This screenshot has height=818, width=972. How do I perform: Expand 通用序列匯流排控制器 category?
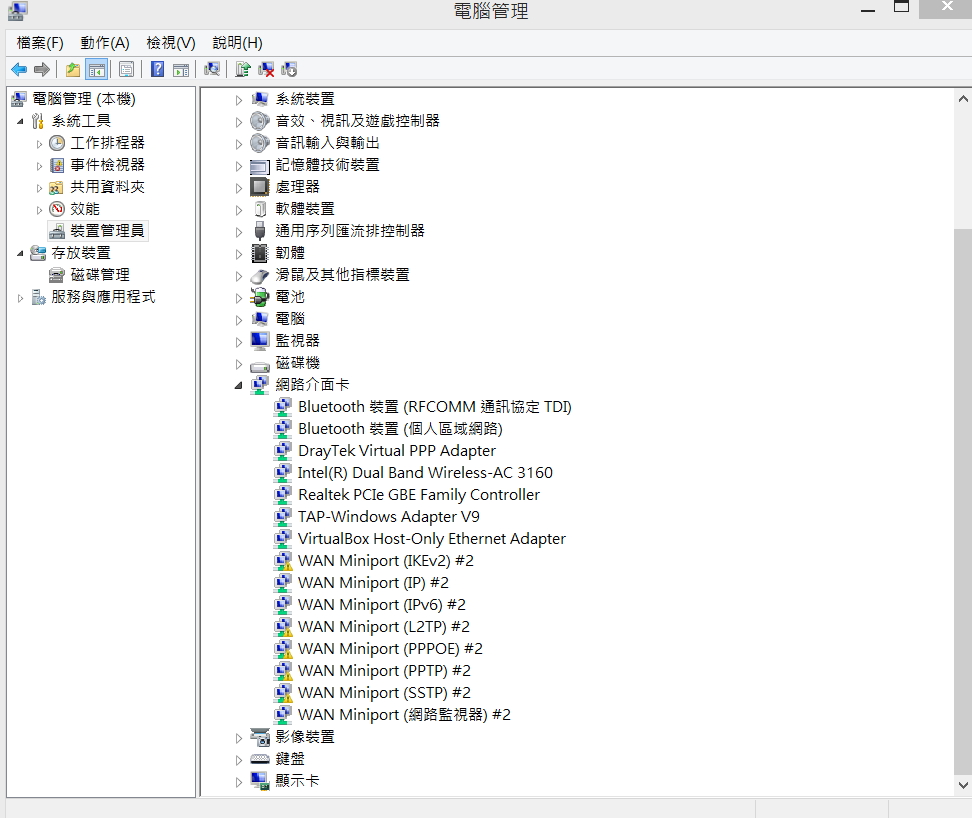pos(238,232)
